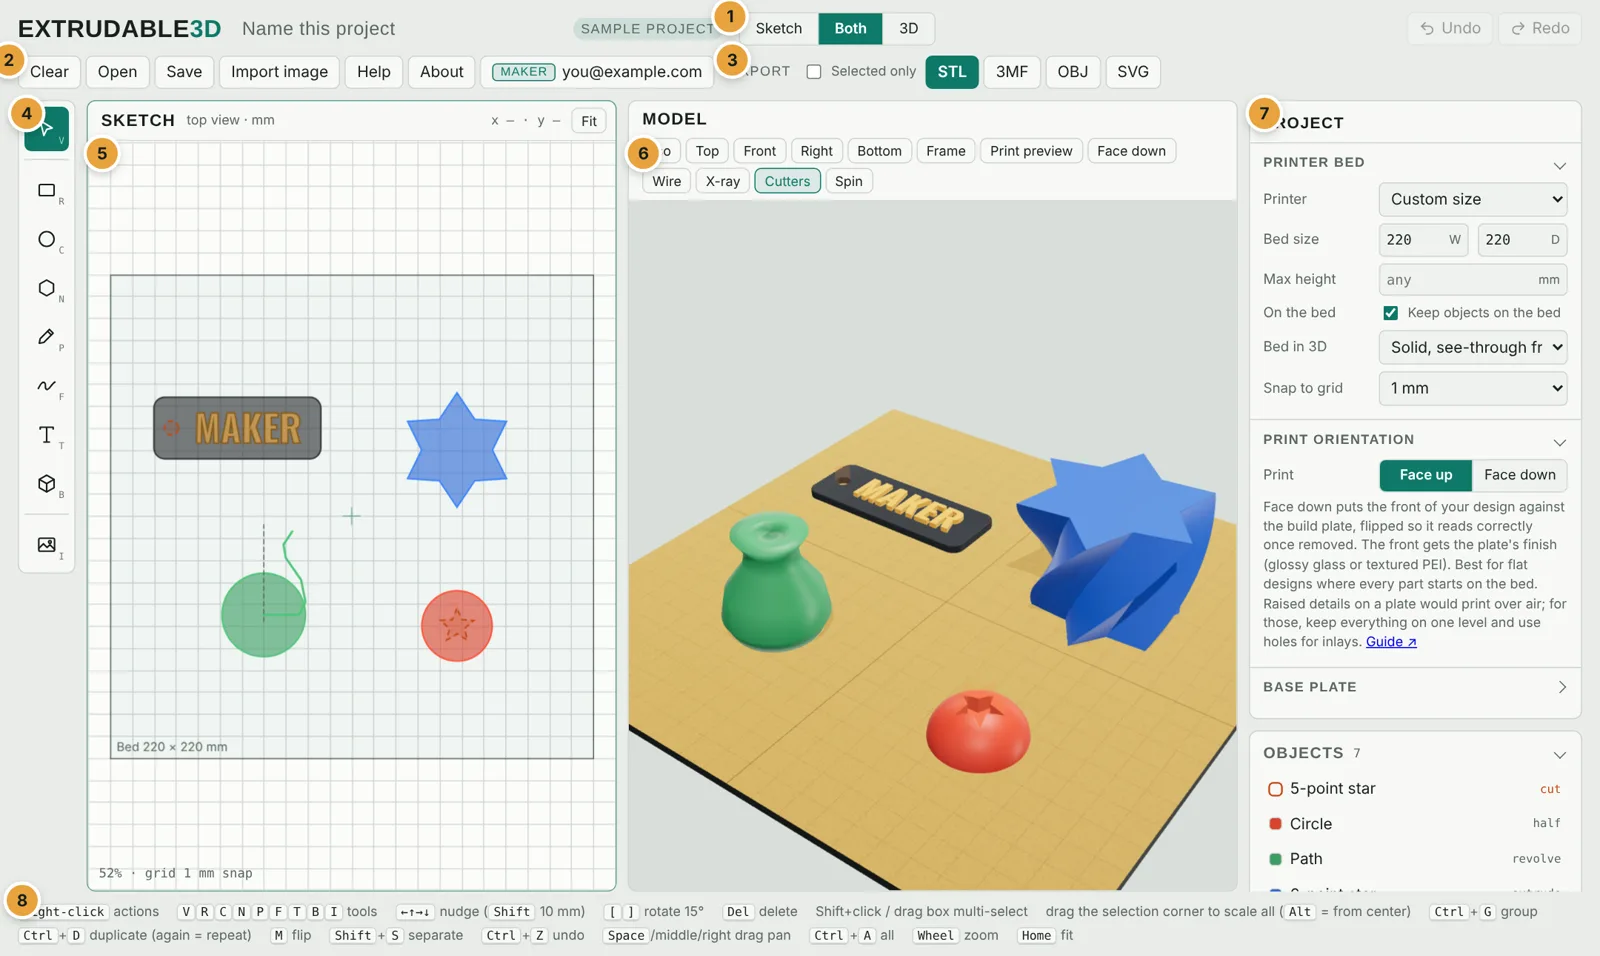
Task: Open the Snap to grid dropdown
Action: 1472,388
